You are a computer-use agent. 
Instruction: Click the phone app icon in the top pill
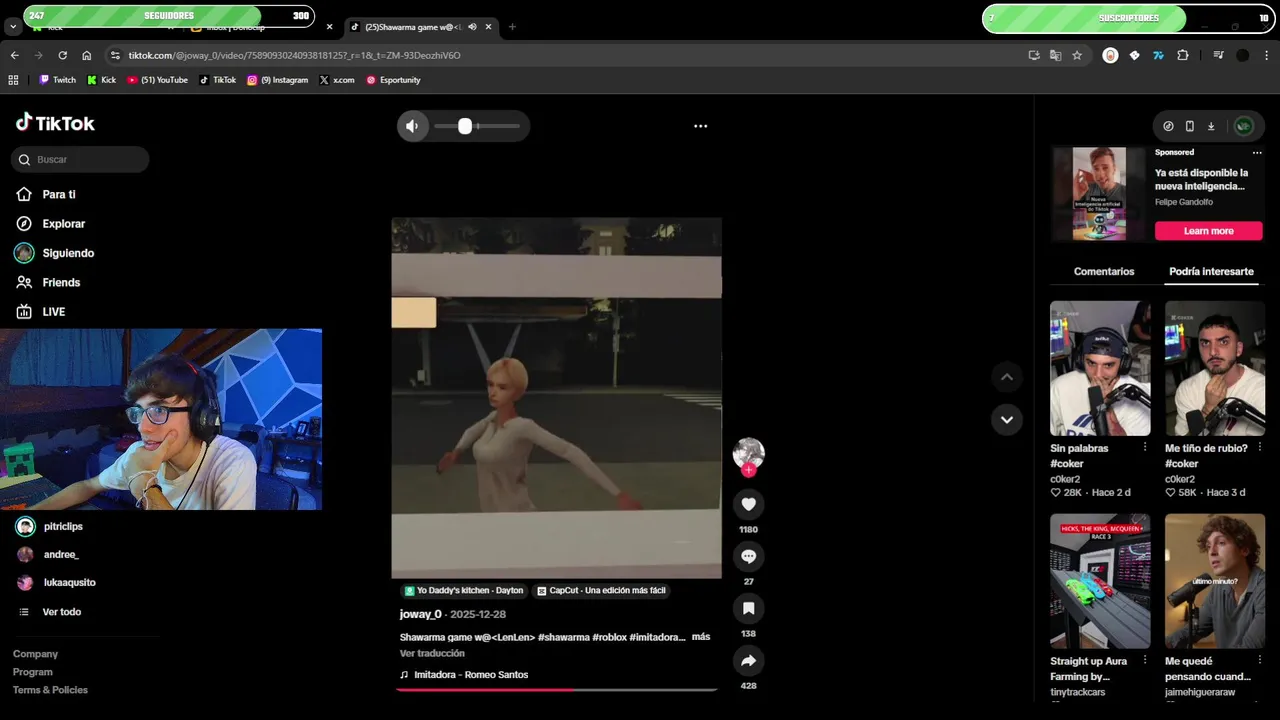(1189, 126)
